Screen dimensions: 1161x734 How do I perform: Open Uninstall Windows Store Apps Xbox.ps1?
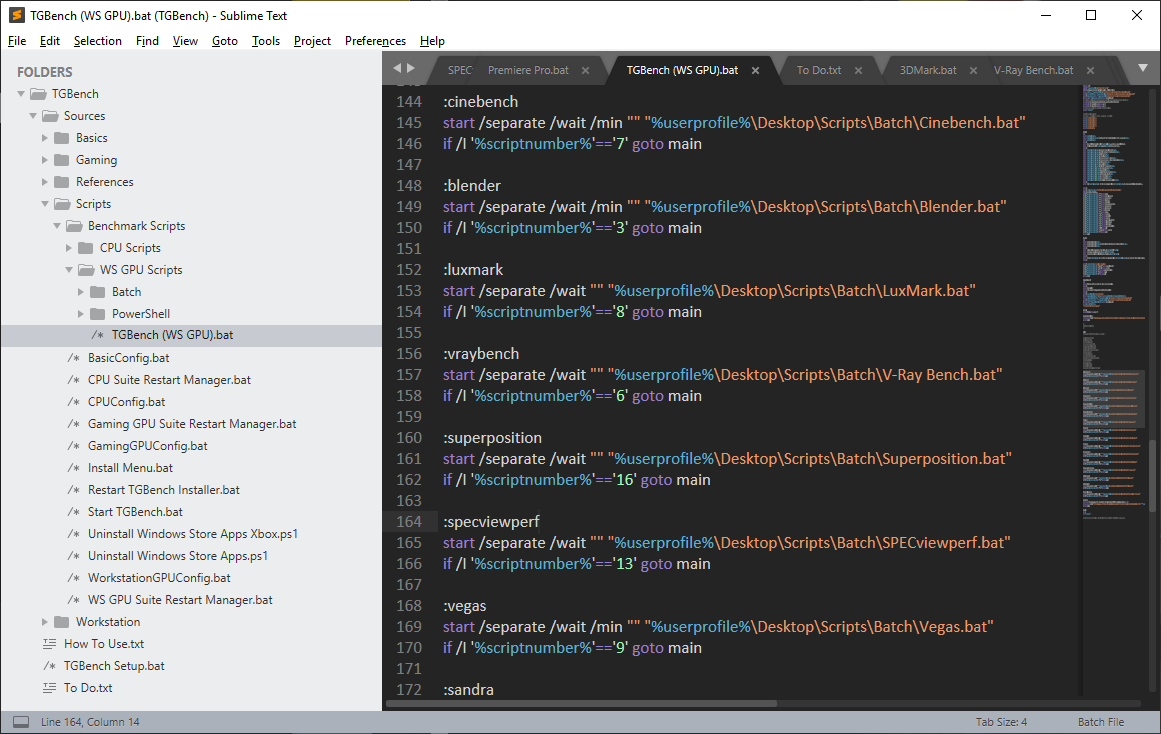coord(193,534)
